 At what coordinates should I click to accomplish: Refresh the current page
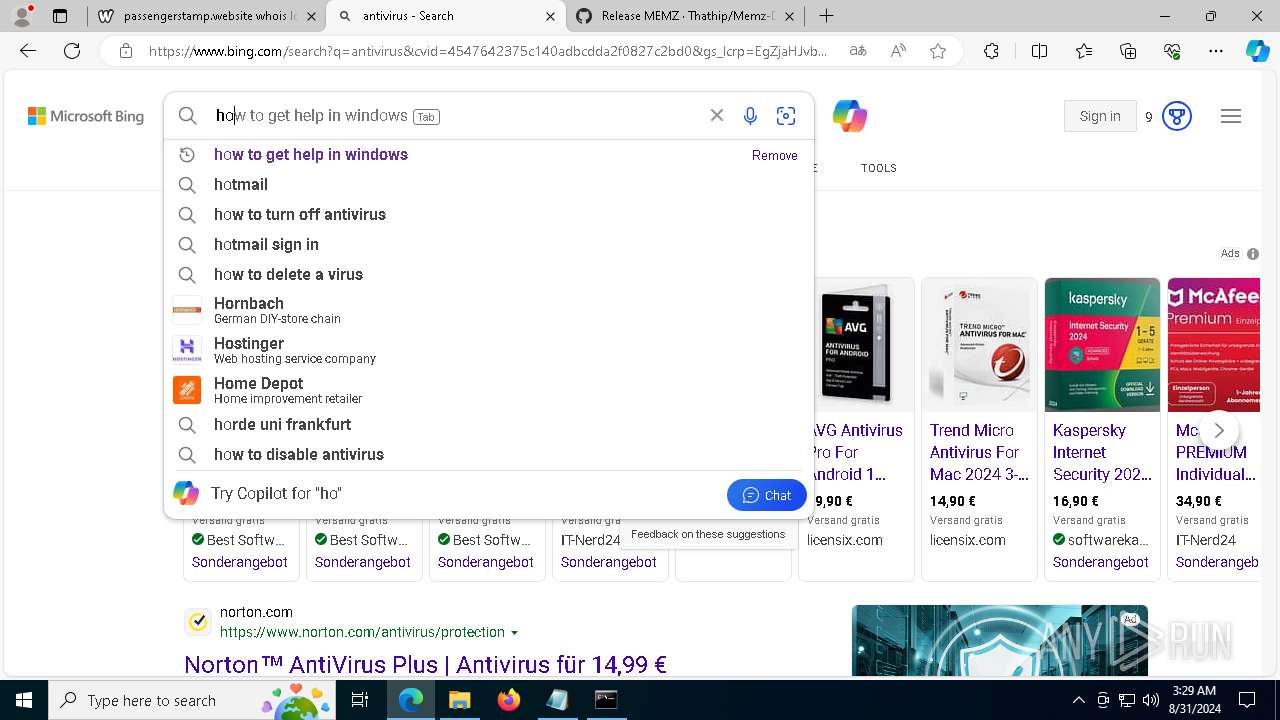click(72, 51)
